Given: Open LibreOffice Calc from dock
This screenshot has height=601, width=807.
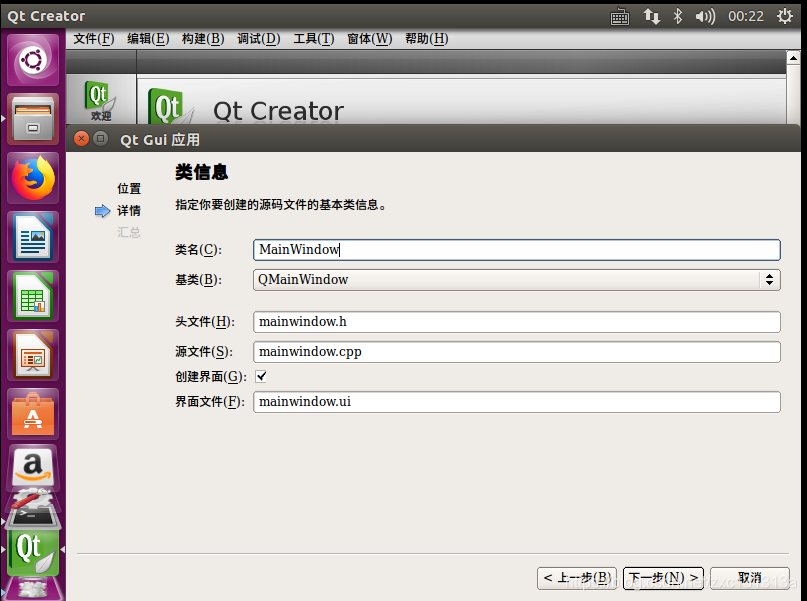Looking at the screenshot, I should click(x=33, y=296).
